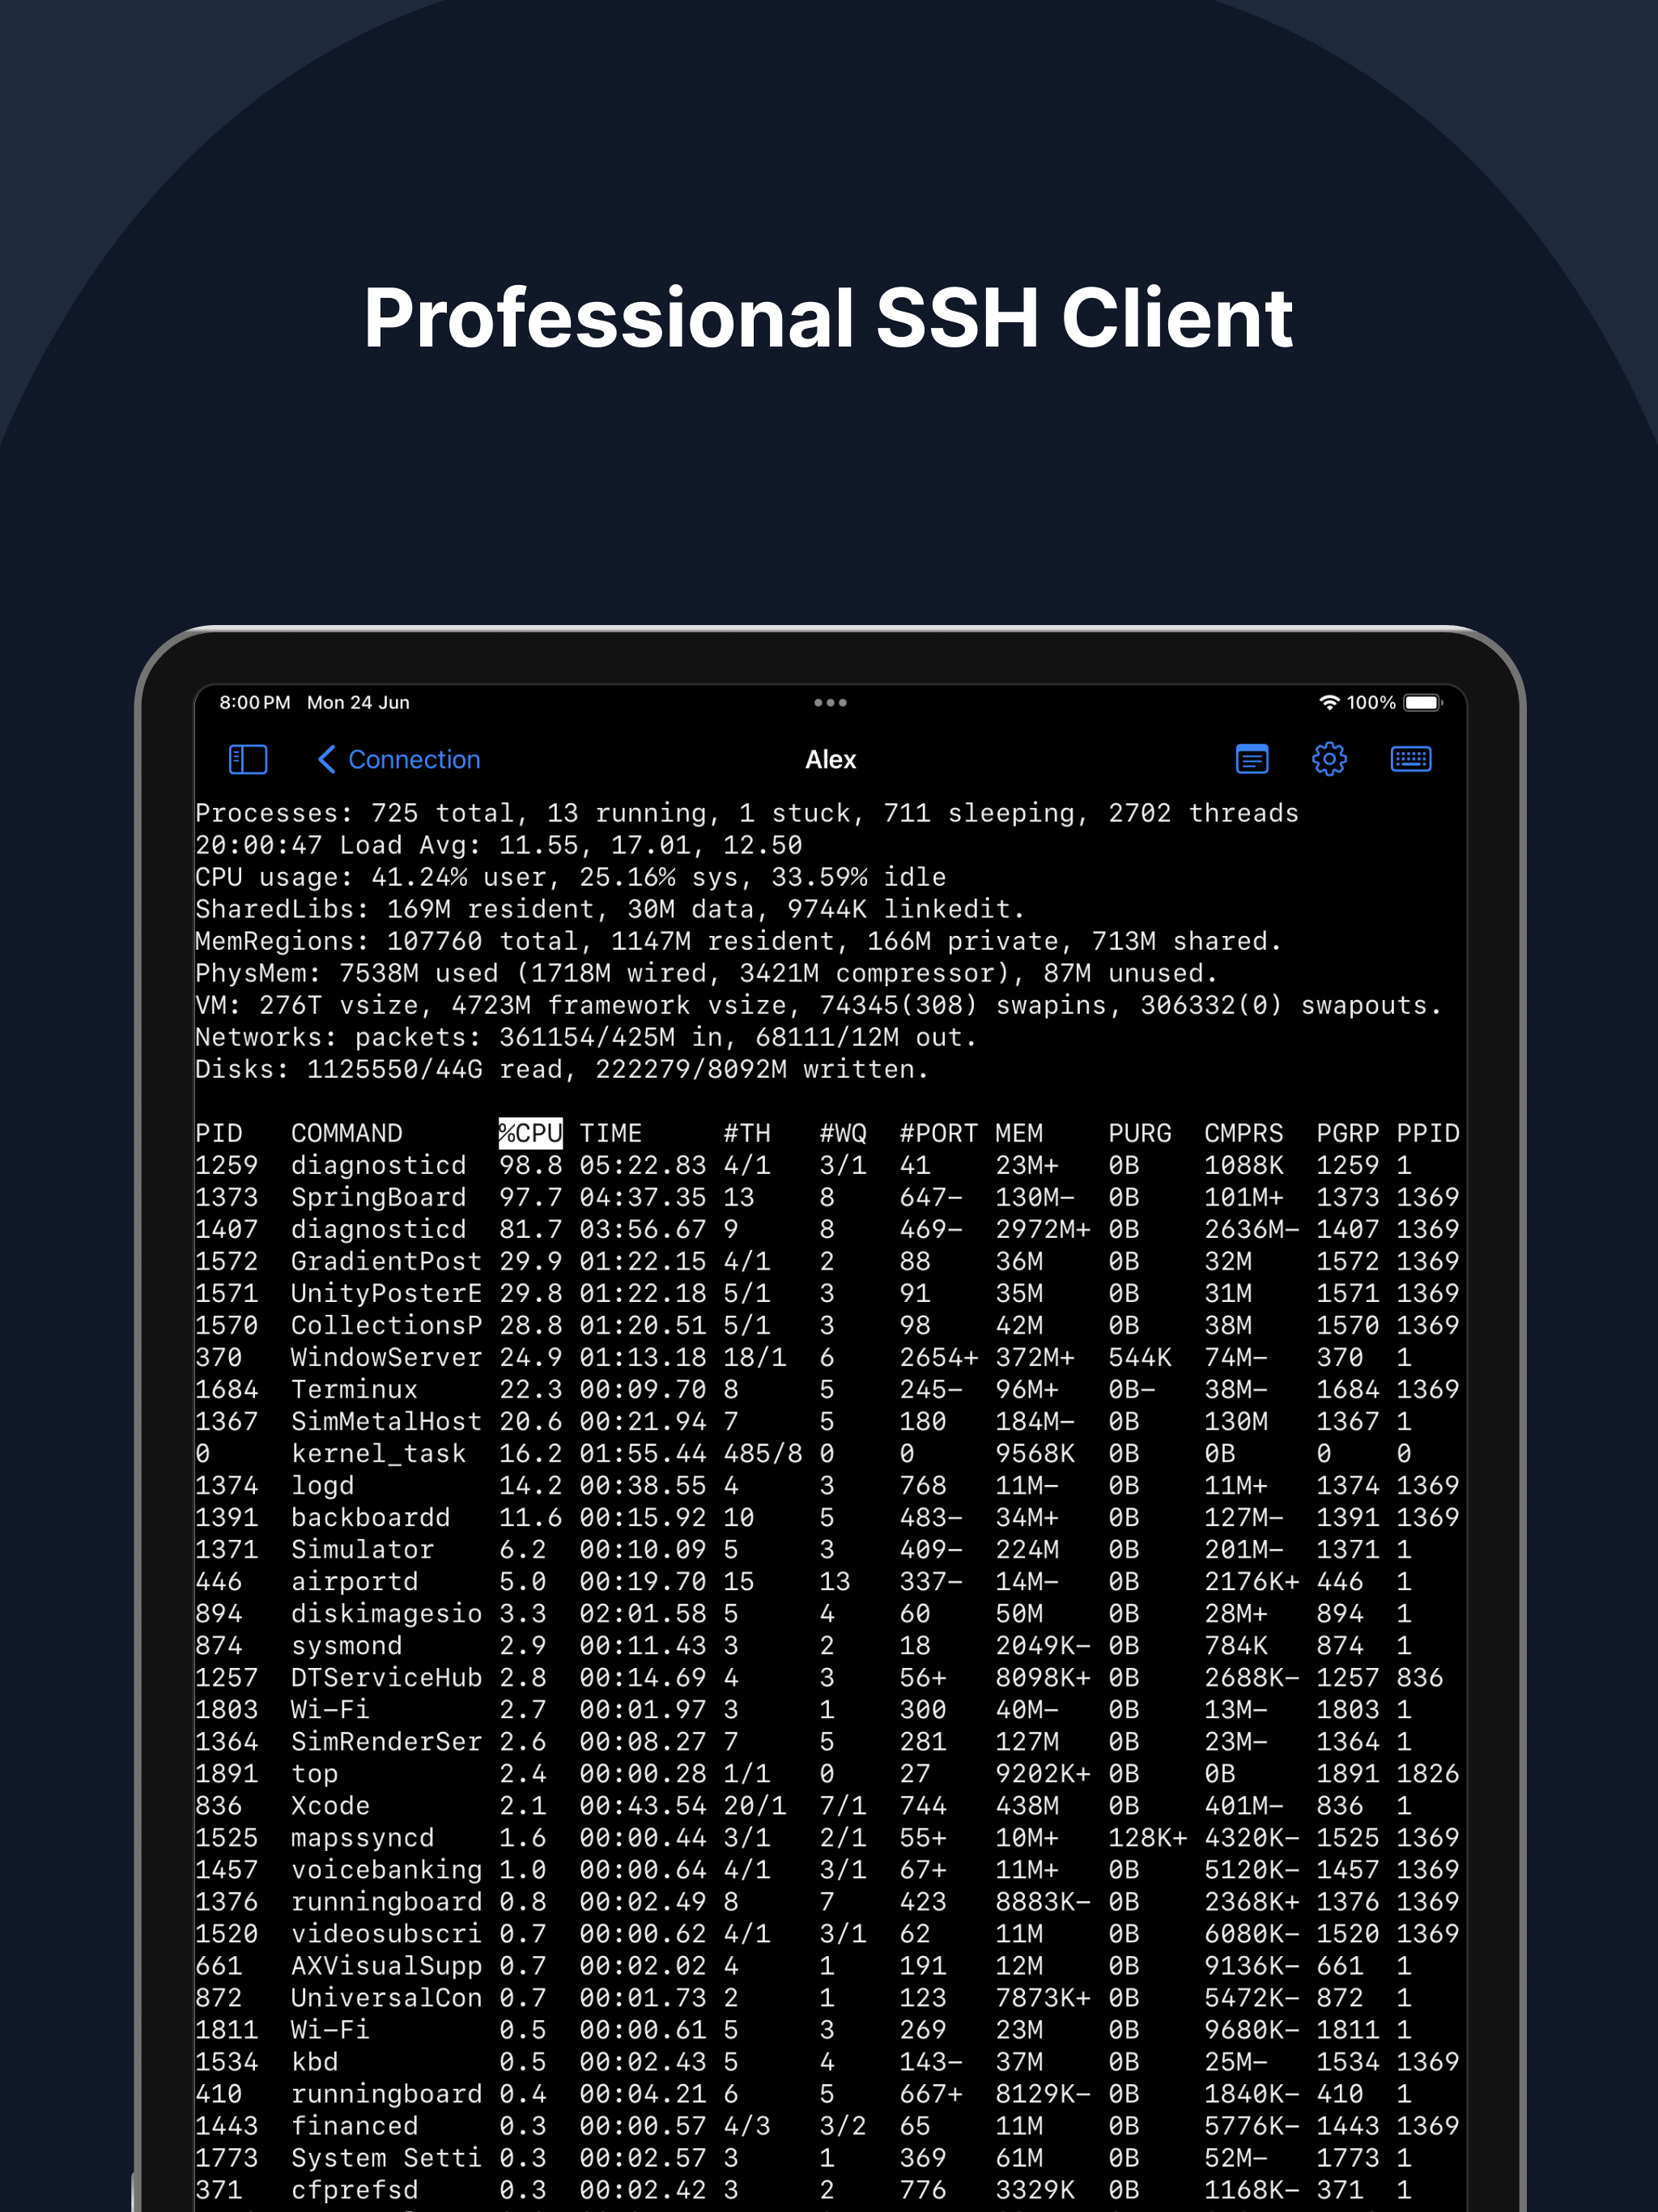Click the COMMAND column header
The height and width of the screenshot is (2212, 1658).
click(347, 1133)
